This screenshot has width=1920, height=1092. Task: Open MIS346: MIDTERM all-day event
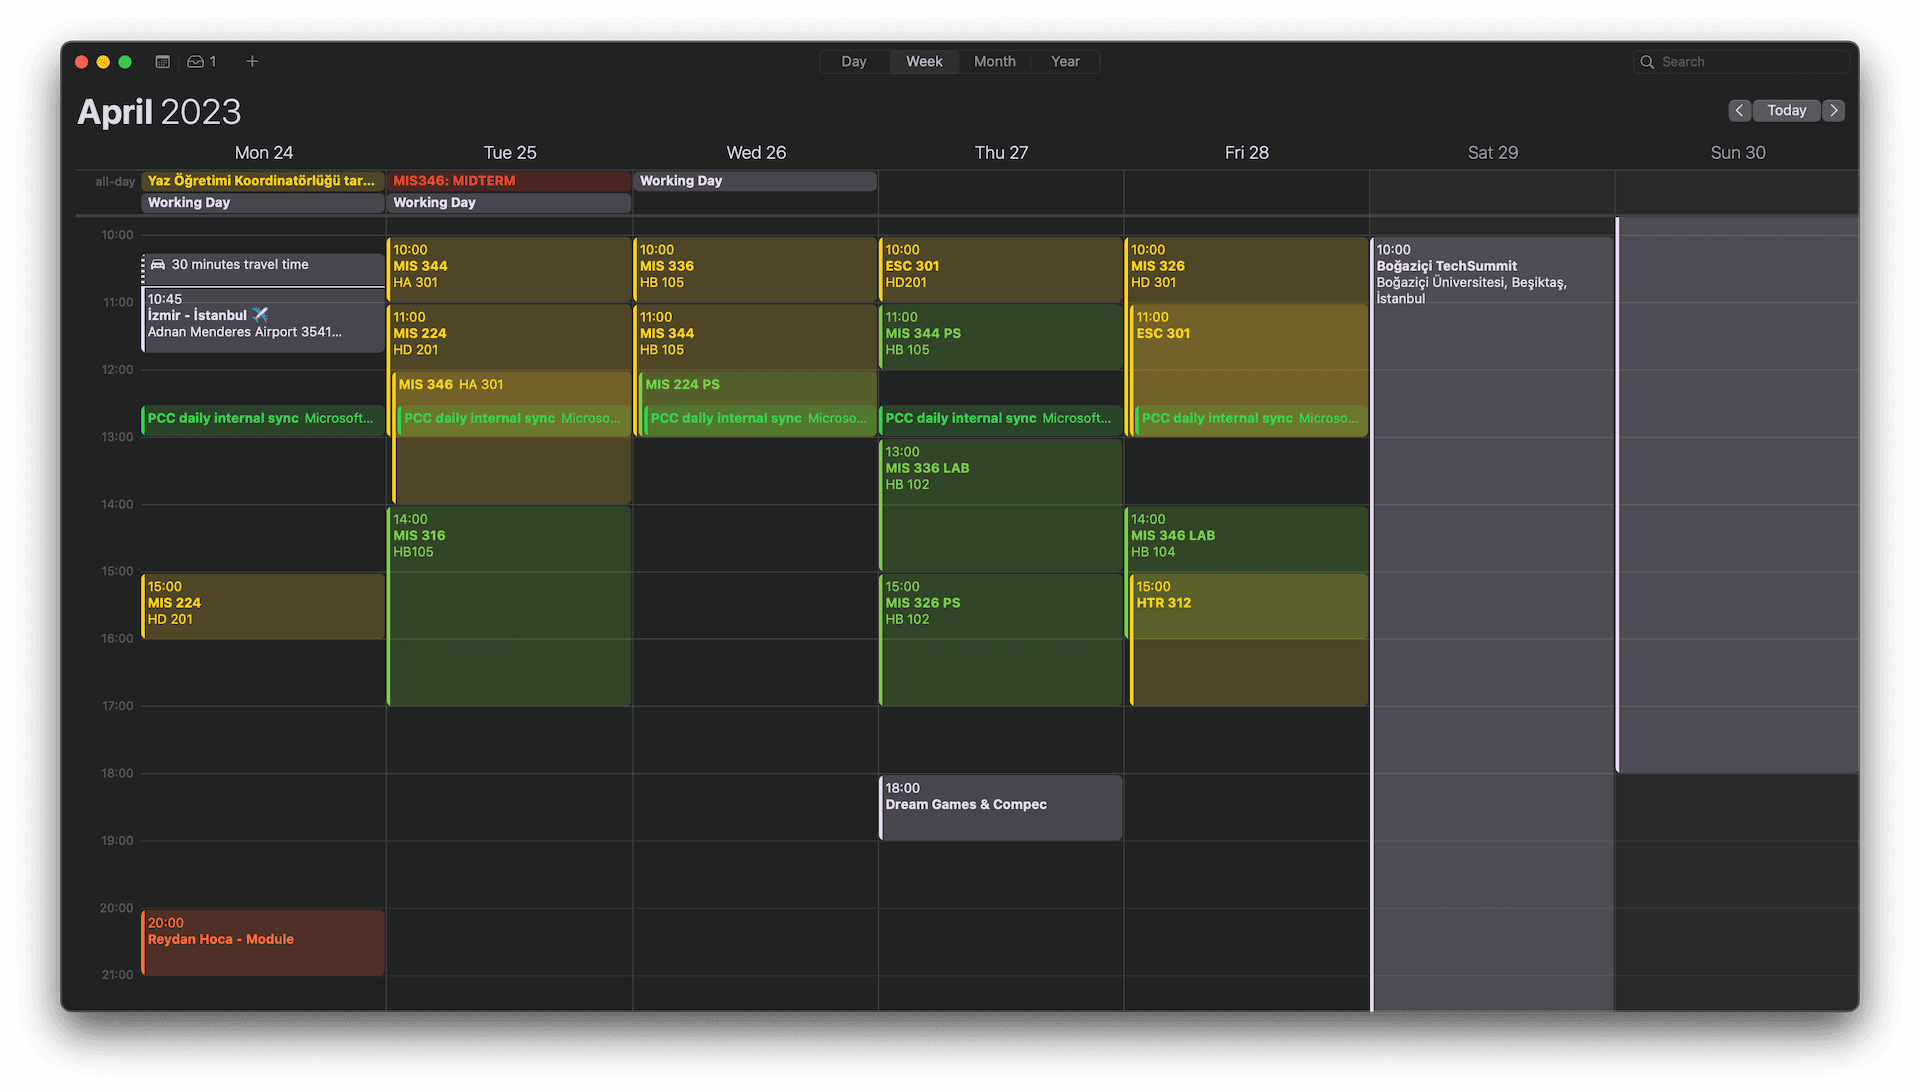click(x=509, y=181)
